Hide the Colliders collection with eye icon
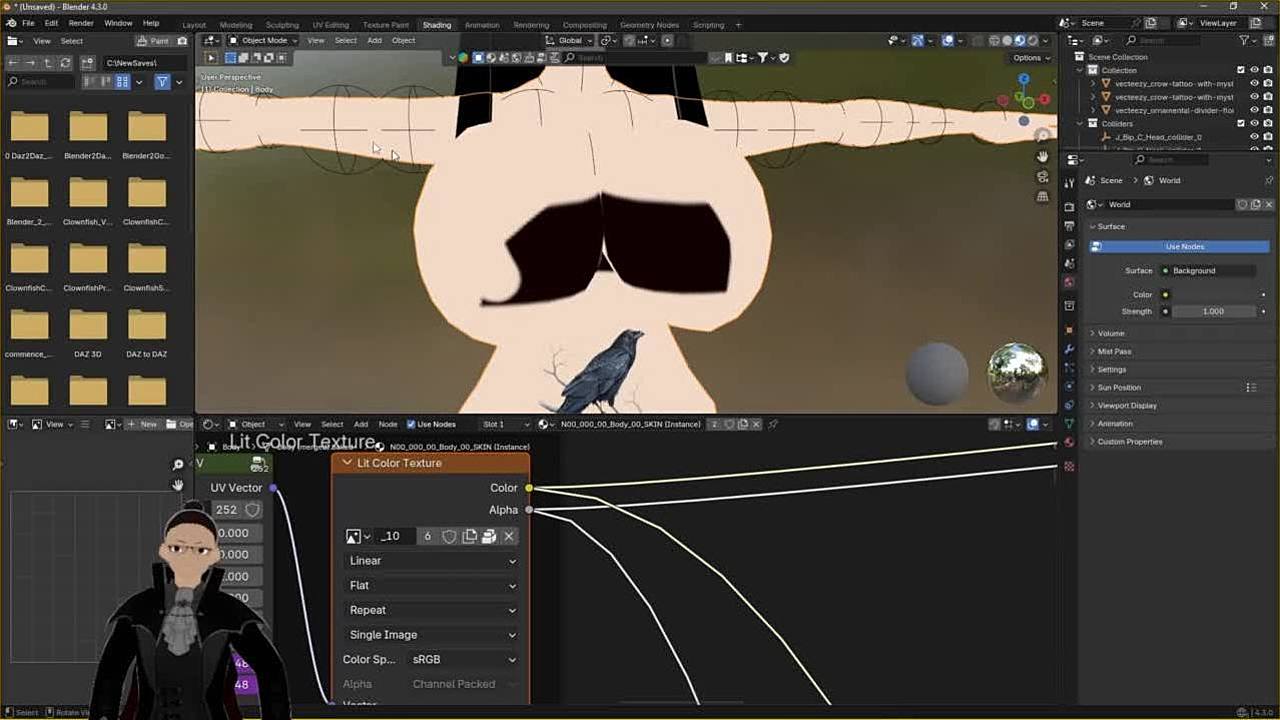 (1254, 124)
